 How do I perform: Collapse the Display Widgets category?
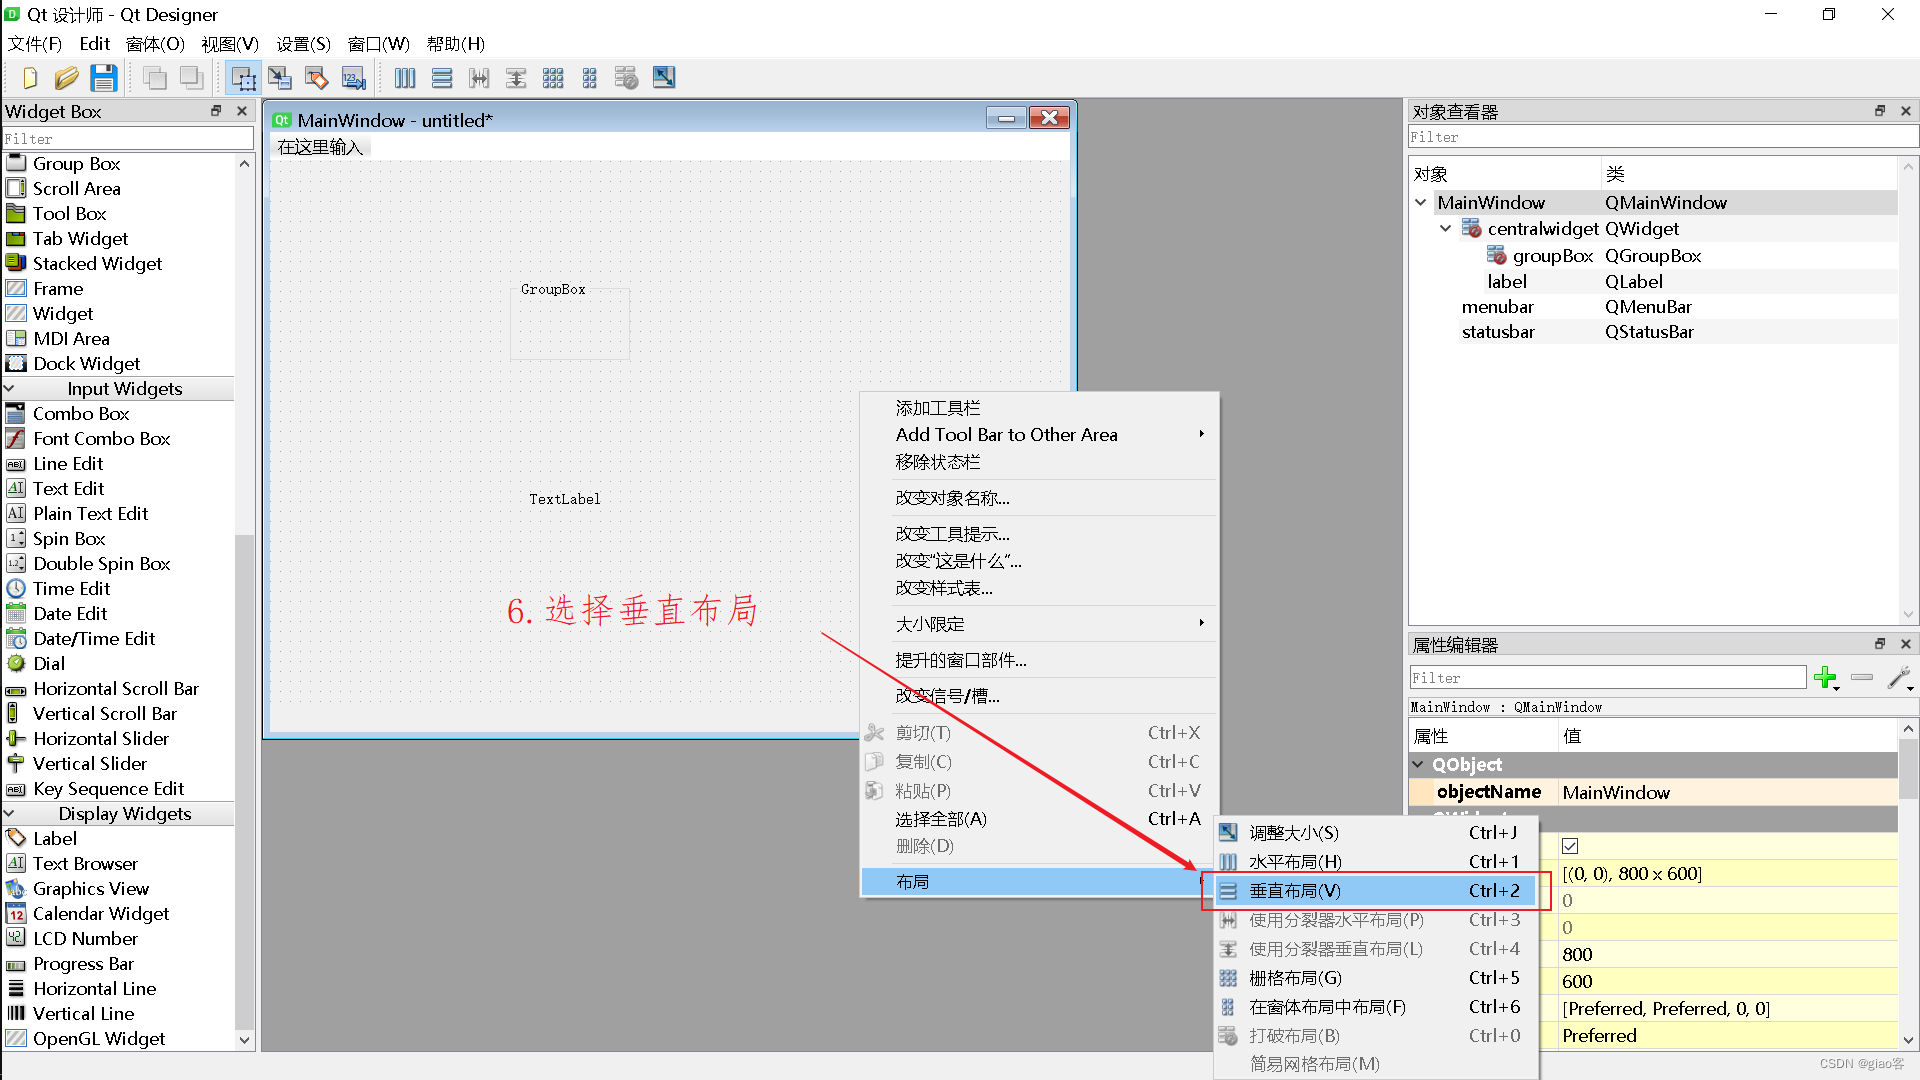pyautogui.click(x=10, y=813)
